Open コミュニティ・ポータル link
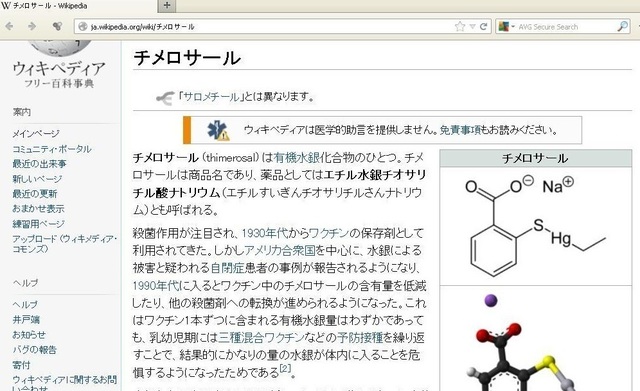The width and height of the screenshot is (640, 391). (x=52, y=149)
